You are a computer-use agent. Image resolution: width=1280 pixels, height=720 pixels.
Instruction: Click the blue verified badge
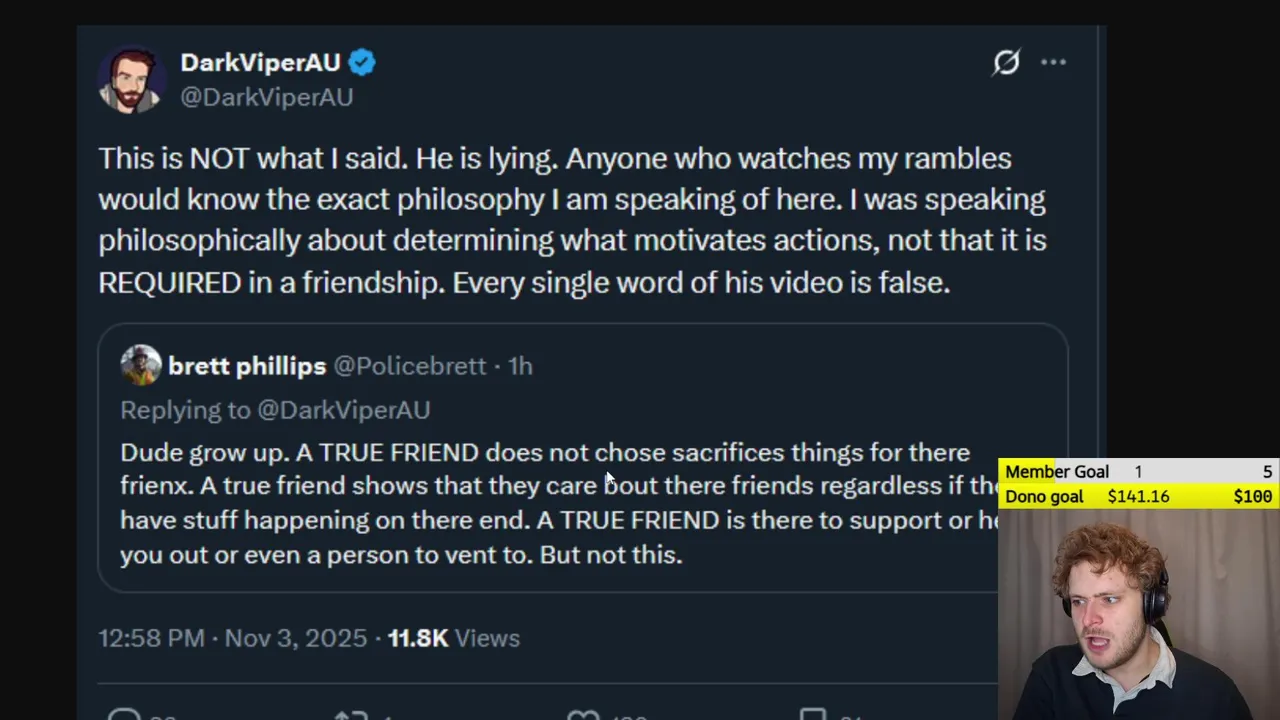[x=362, y=62]
